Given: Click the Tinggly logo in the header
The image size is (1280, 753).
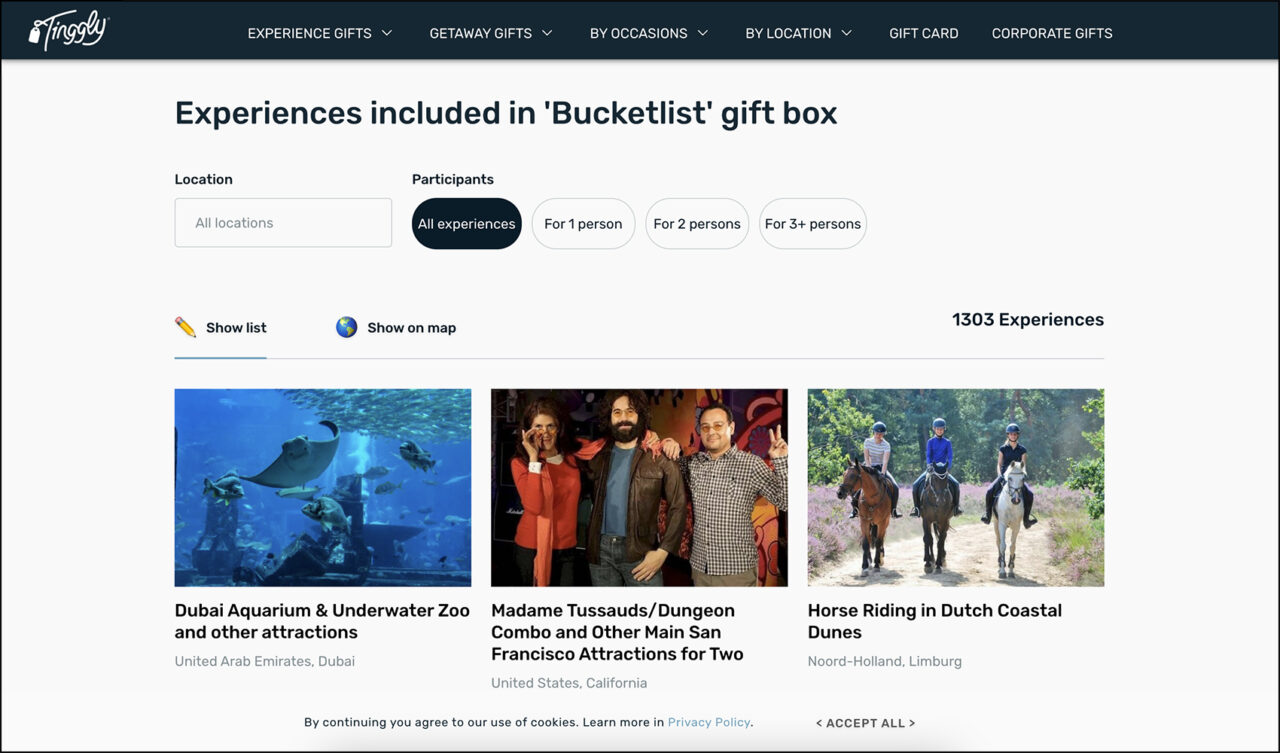Looking at the screenshot, I should pyautogui.click(x=67, y=30).
